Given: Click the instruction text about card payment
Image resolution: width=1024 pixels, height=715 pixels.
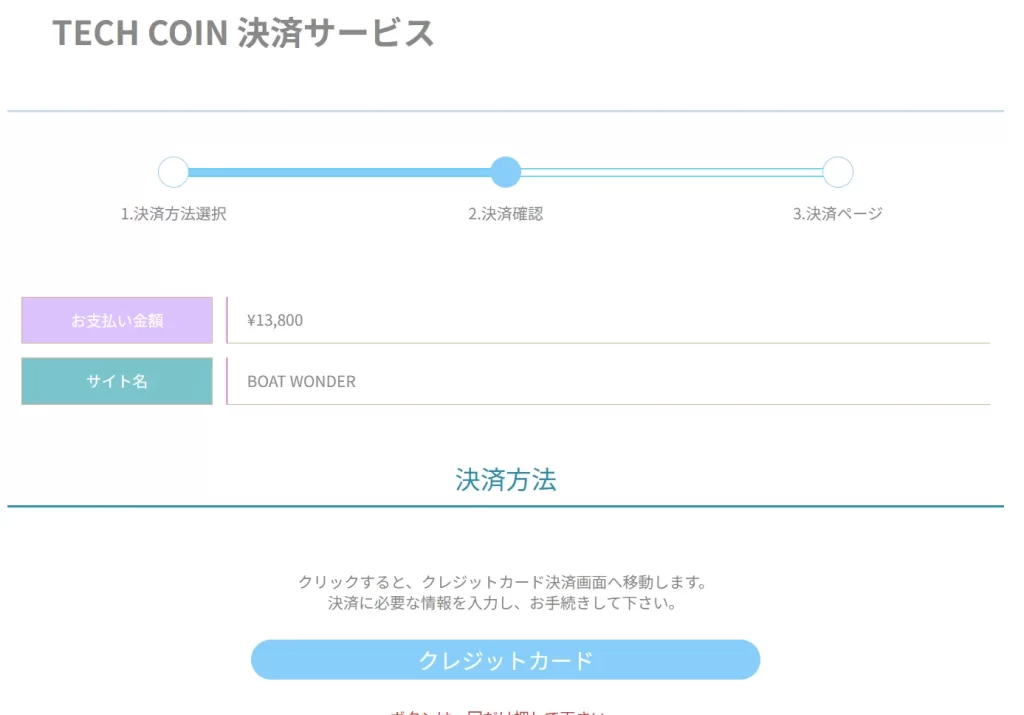Looking at the screenshot, I should [x=506, y=590].
